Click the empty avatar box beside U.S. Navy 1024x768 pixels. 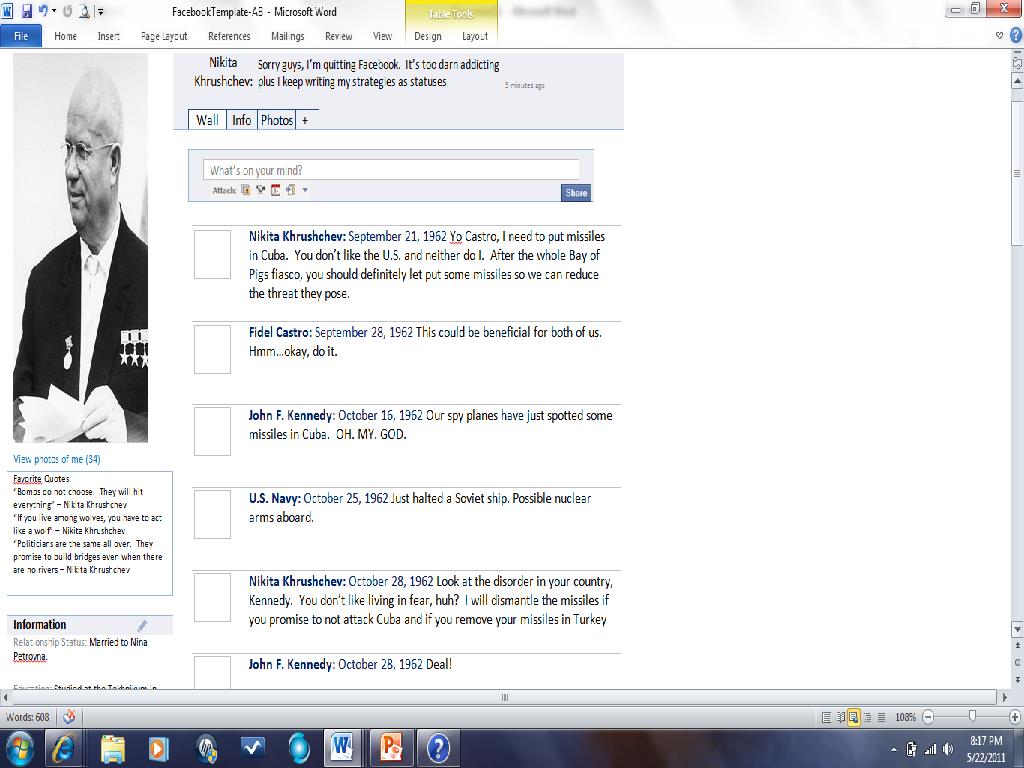tap(212, 515)
